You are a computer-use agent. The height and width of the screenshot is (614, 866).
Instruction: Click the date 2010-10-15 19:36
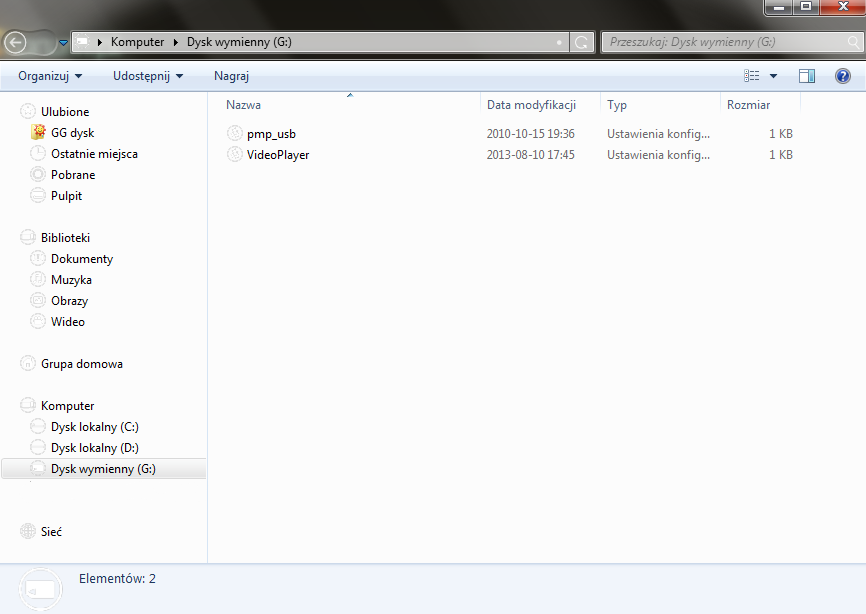(x=530, y=134)
